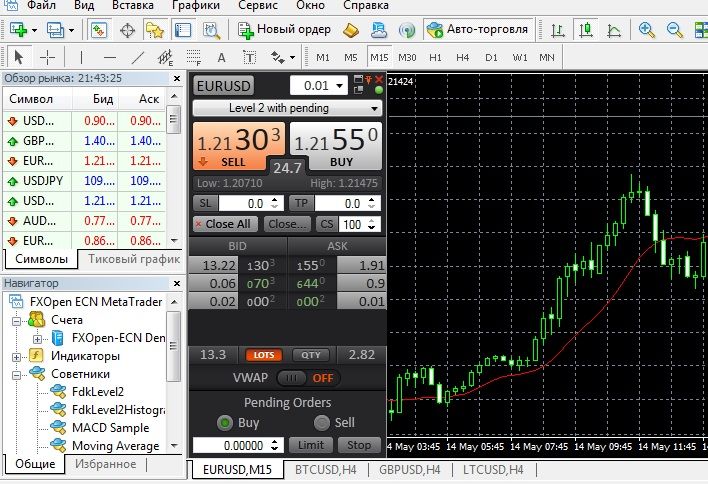Switch chart to candlesticks icon
The width and height of the screenshot is (708, 484).
(586, 30)
